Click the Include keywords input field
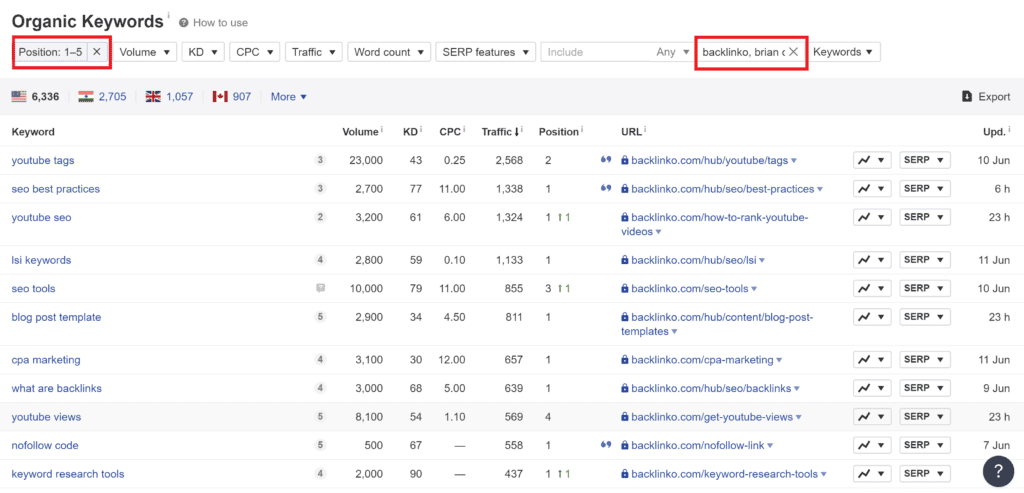Viewport: 1024px width, 493px height. click(x=598, y=52)
